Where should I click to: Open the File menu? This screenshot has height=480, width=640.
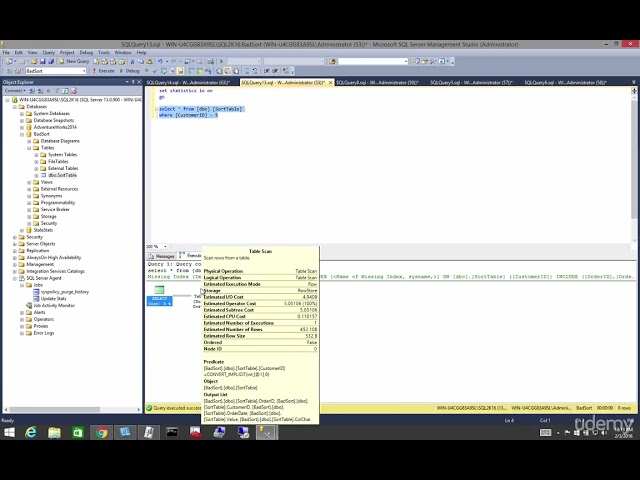(x=6, y=53)
